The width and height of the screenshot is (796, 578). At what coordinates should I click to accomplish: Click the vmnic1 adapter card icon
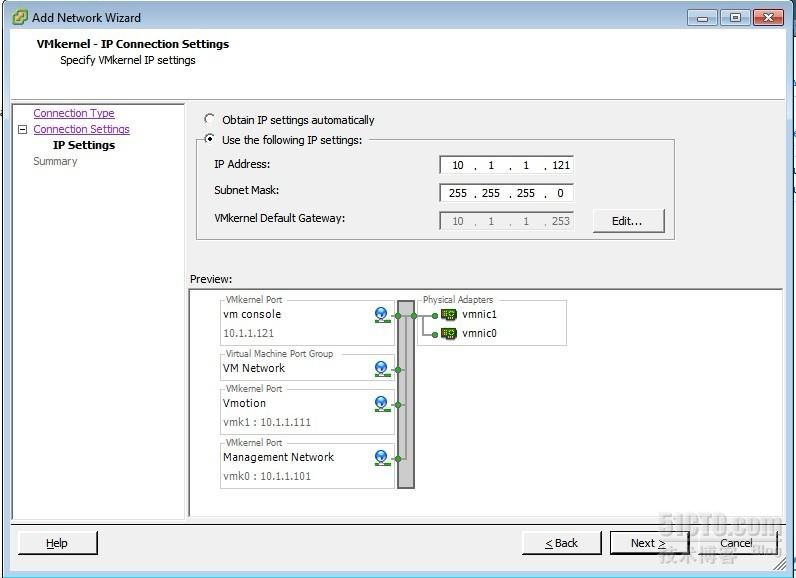pyautogui.click(x=449, y=315)
